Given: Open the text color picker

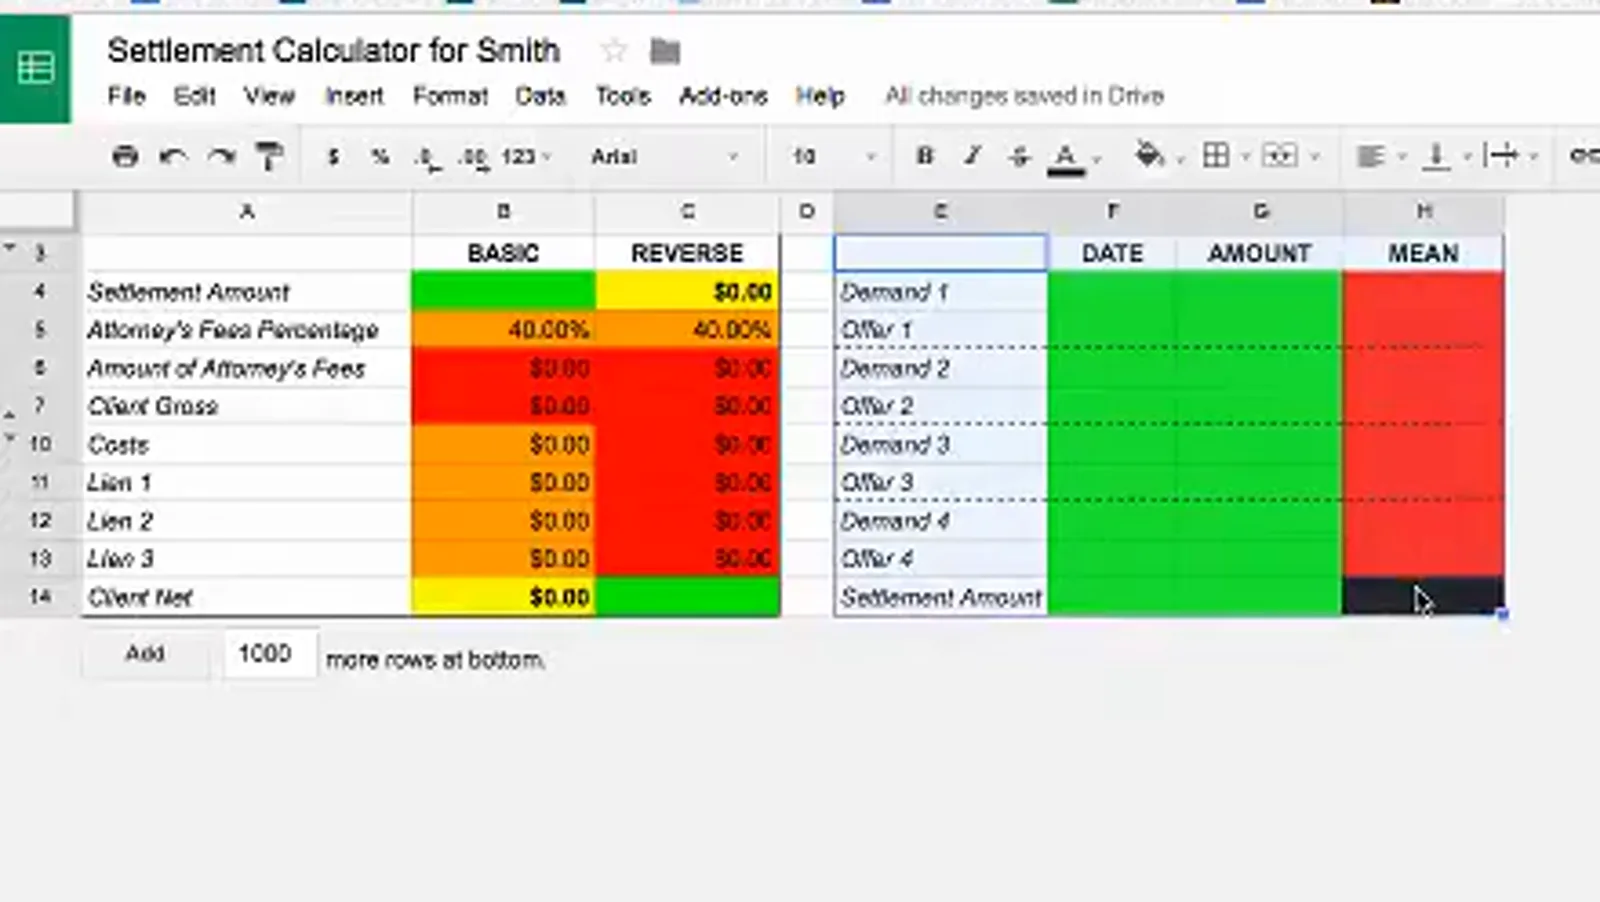Looking at the screenshot, I should coord(1066,158).
